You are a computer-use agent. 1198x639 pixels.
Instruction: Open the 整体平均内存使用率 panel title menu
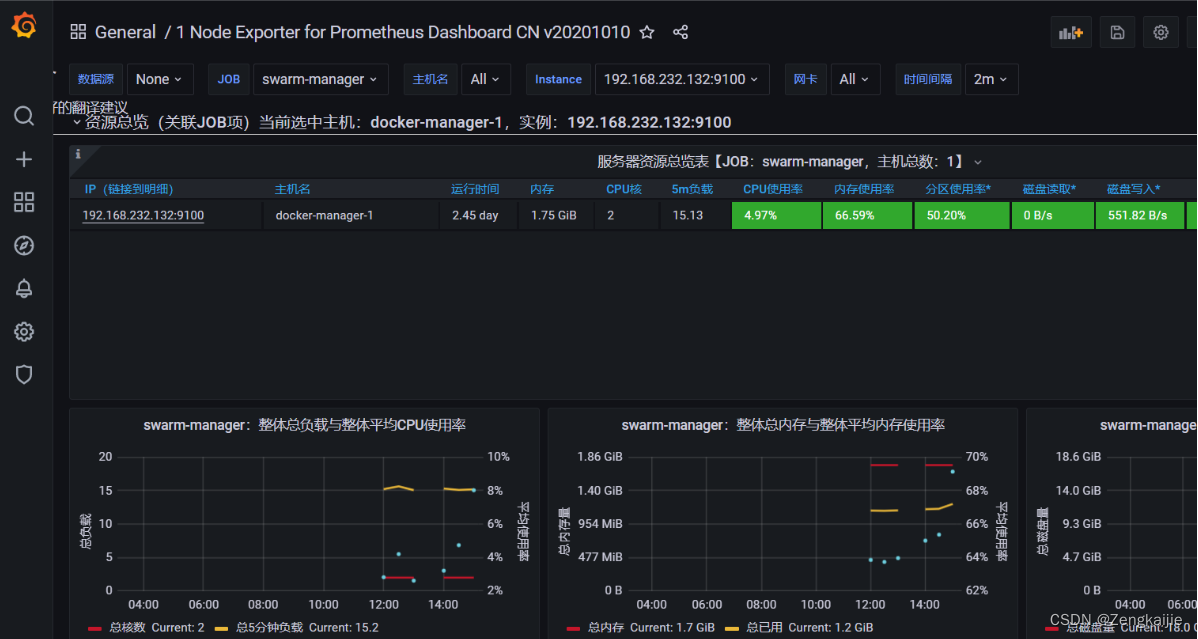tap(783, 425)
